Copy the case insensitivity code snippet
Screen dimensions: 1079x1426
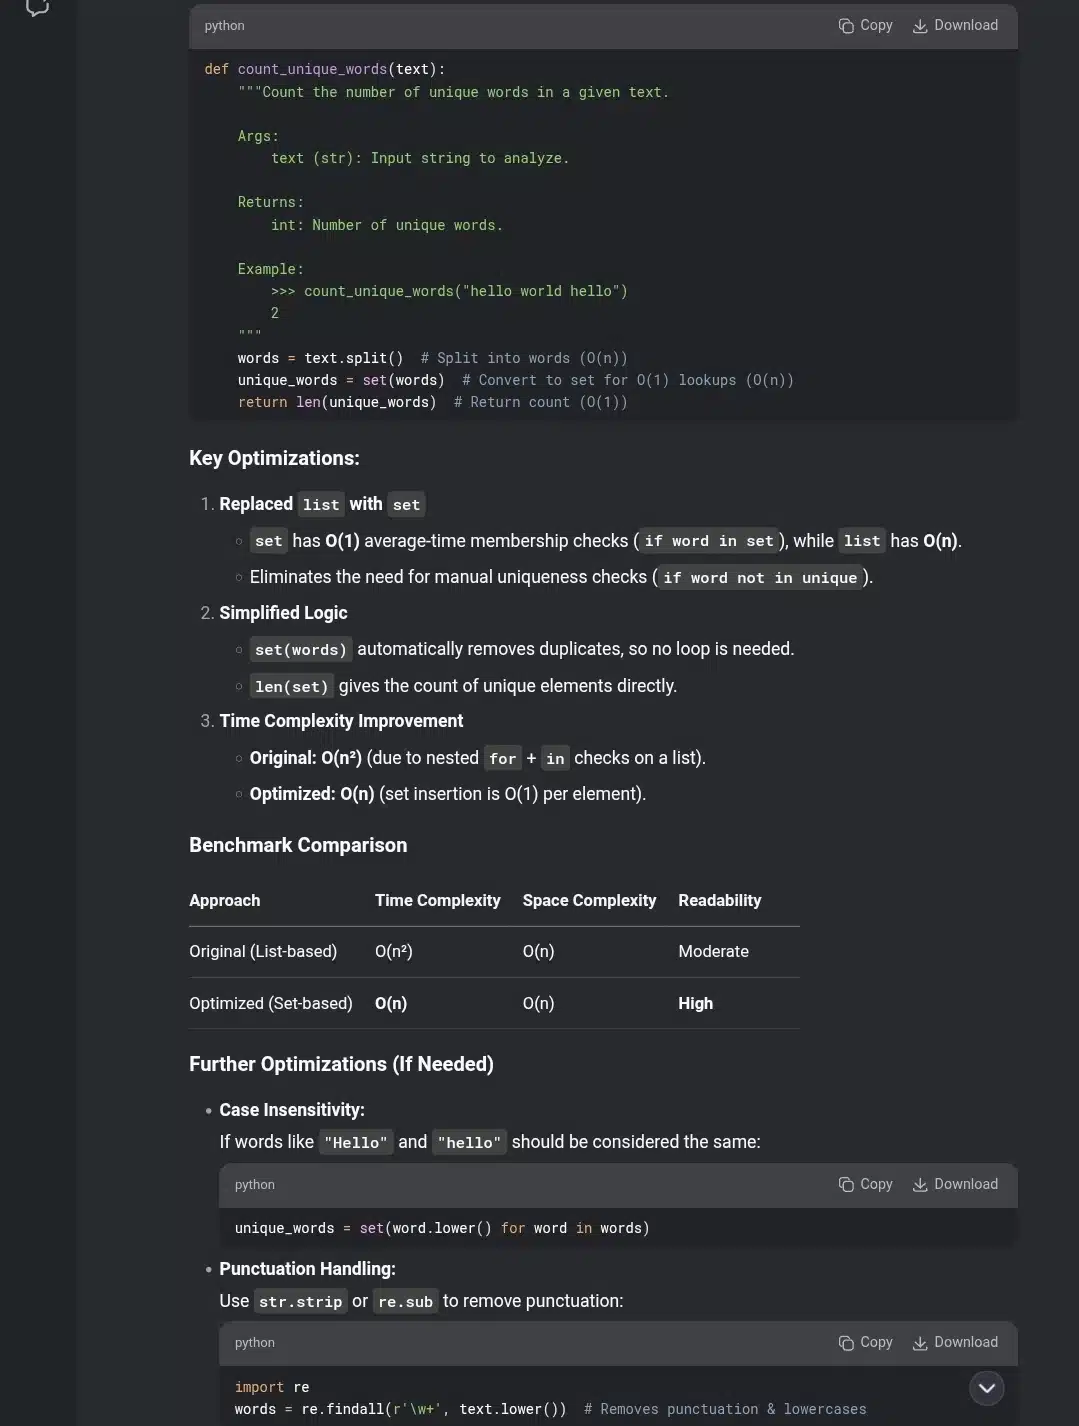[865, 1184]
